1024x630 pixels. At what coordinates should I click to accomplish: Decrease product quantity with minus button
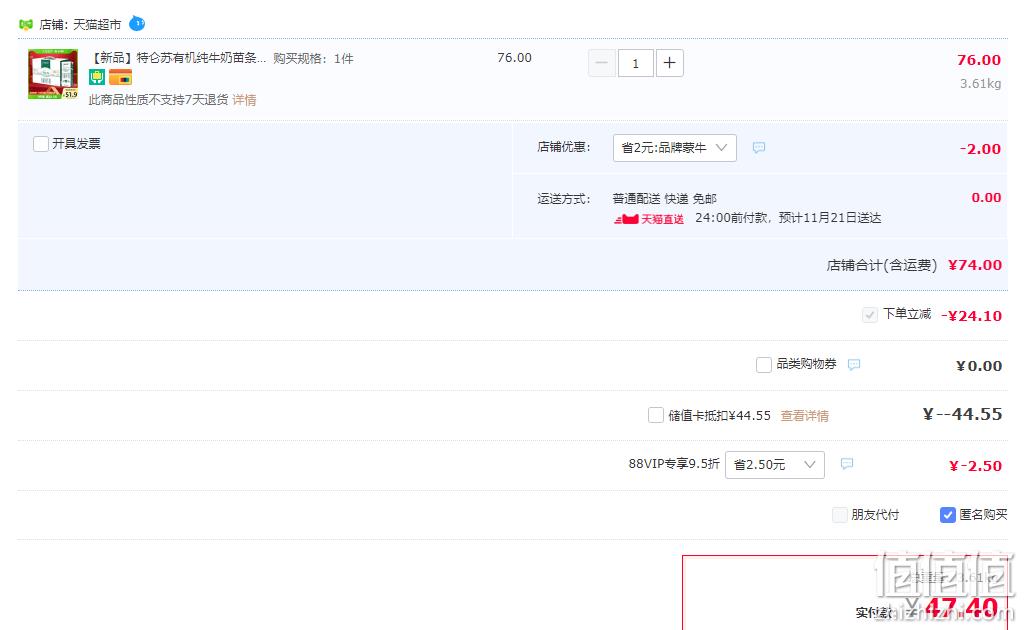click(x=601, y=63)
